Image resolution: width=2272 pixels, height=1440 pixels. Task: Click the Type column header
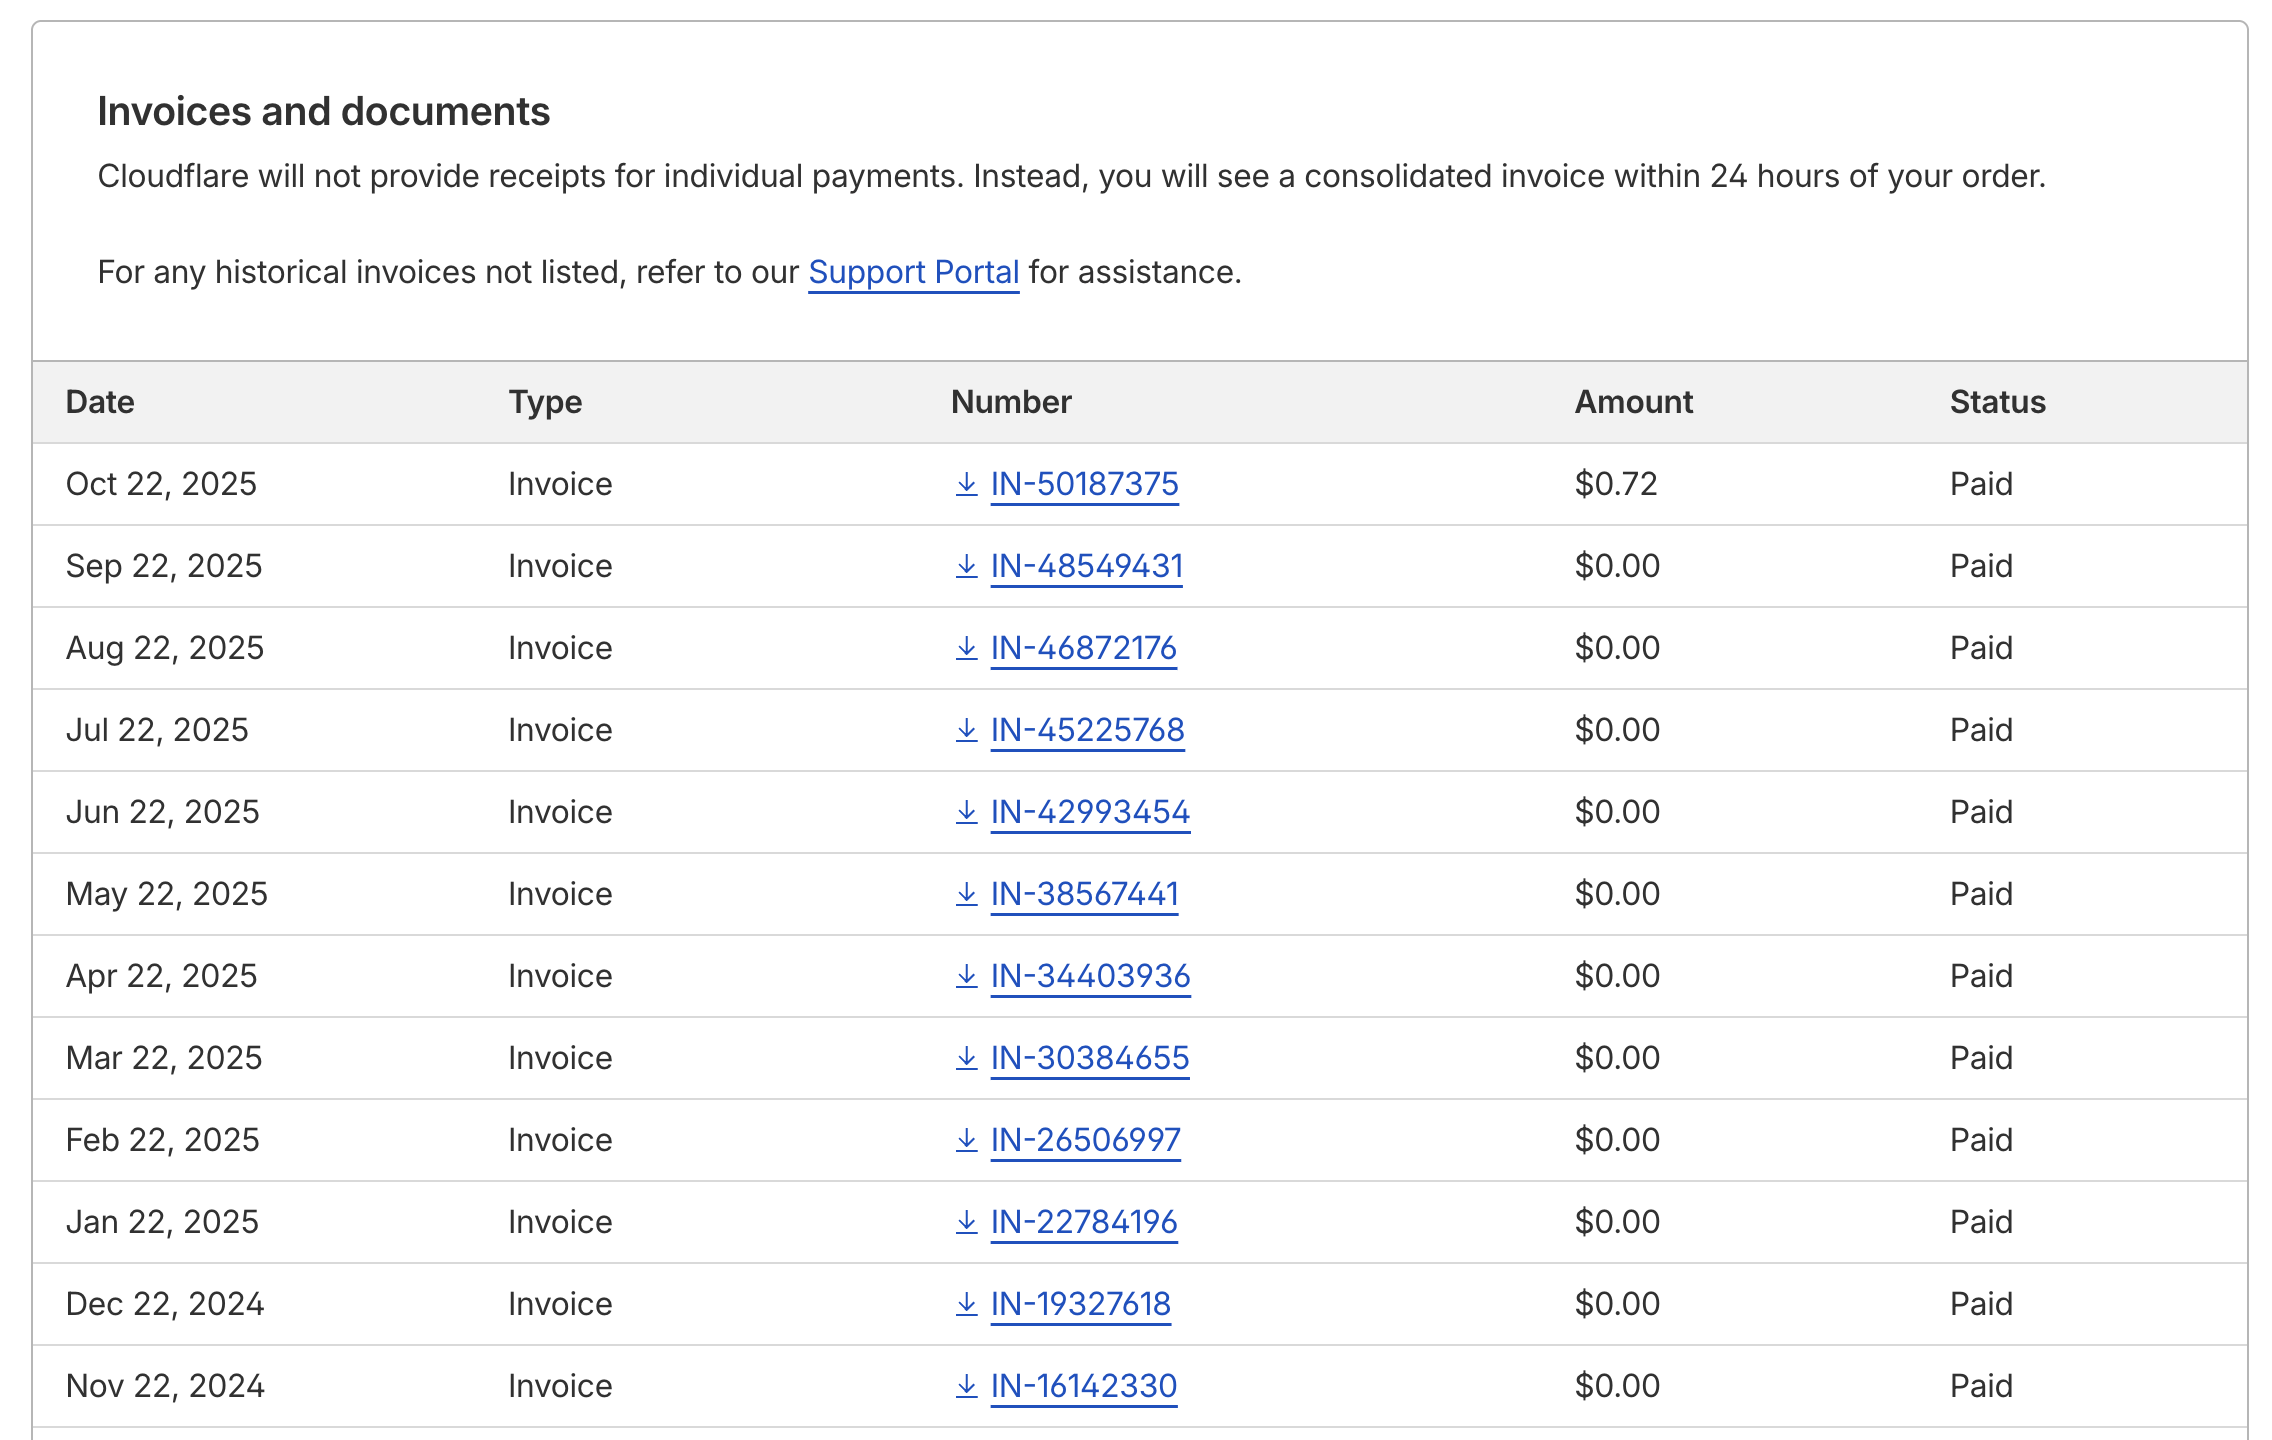click(x=545, y=402)
